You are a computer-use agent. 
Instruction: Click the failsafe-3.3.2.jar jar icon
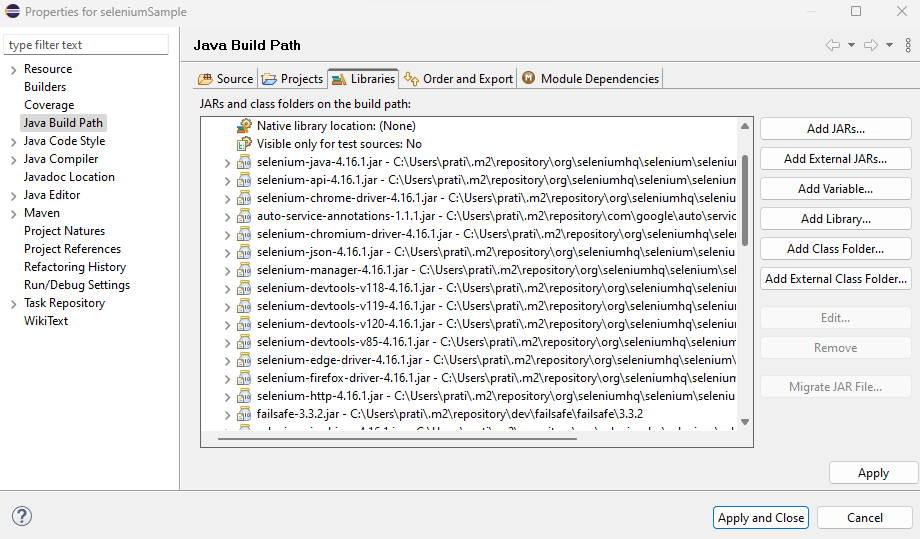pos(244,414)
